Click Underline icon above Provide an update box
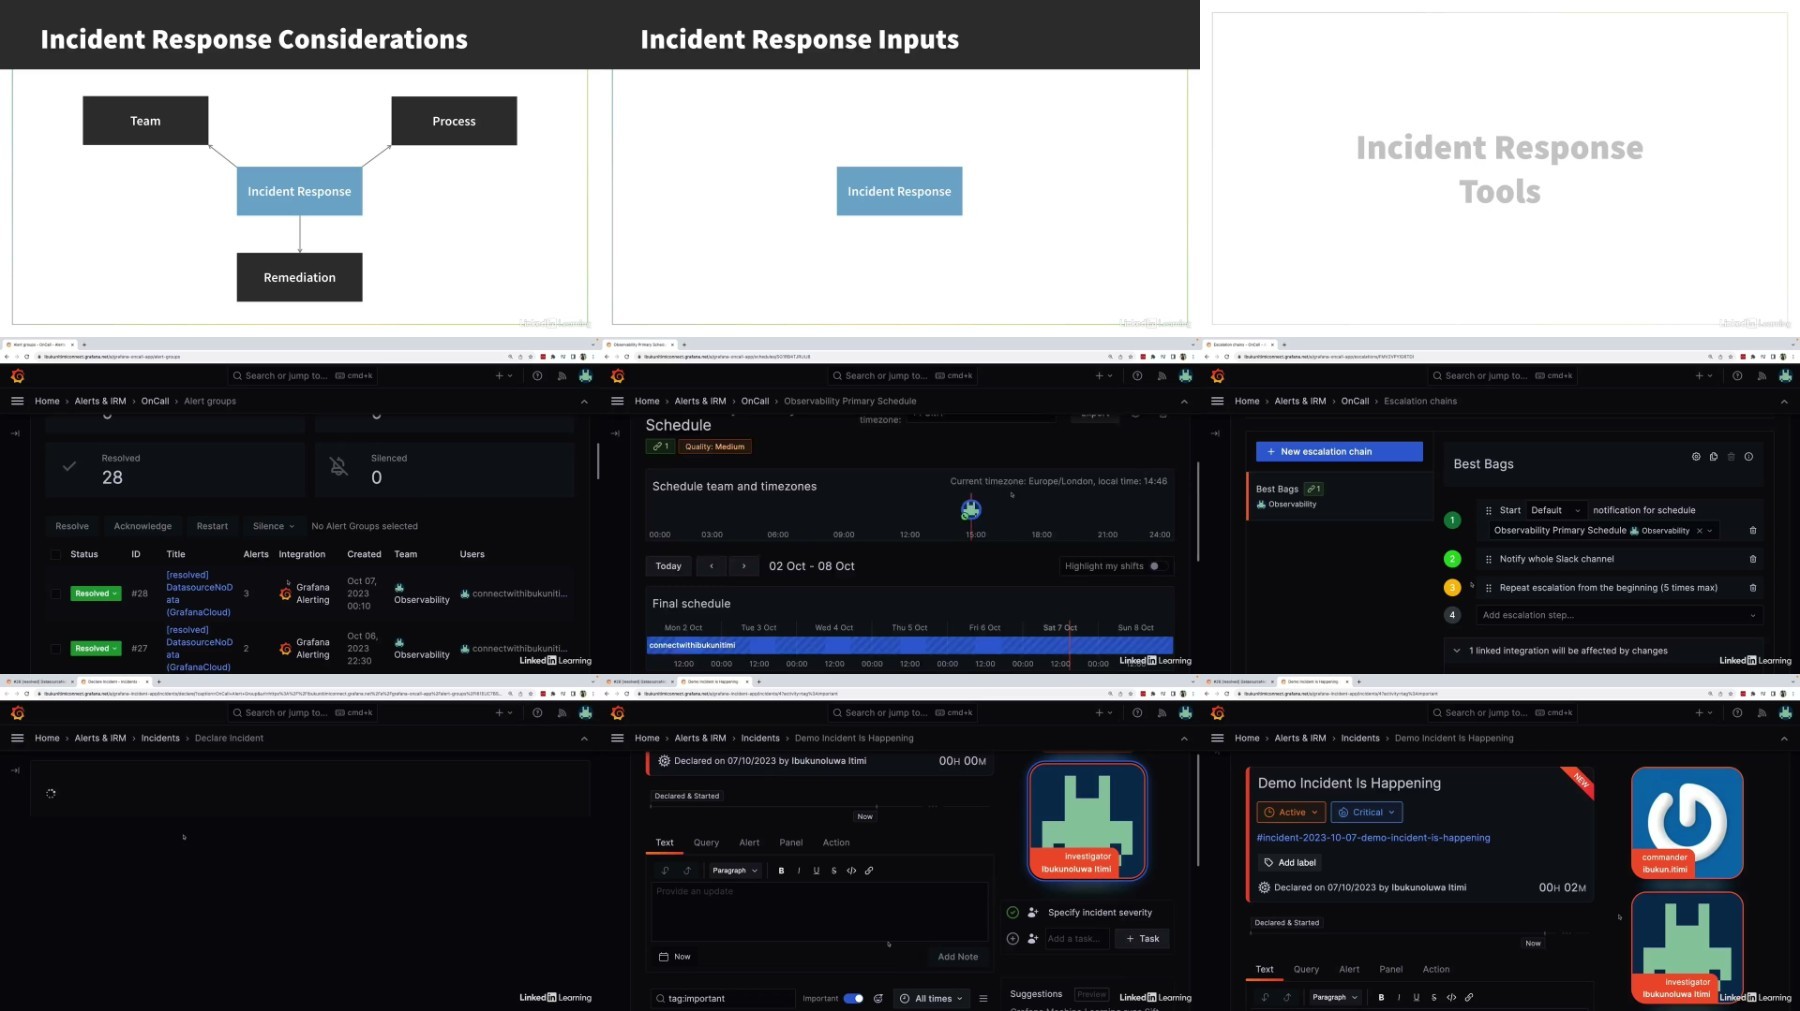 click(x=816, y=871)
